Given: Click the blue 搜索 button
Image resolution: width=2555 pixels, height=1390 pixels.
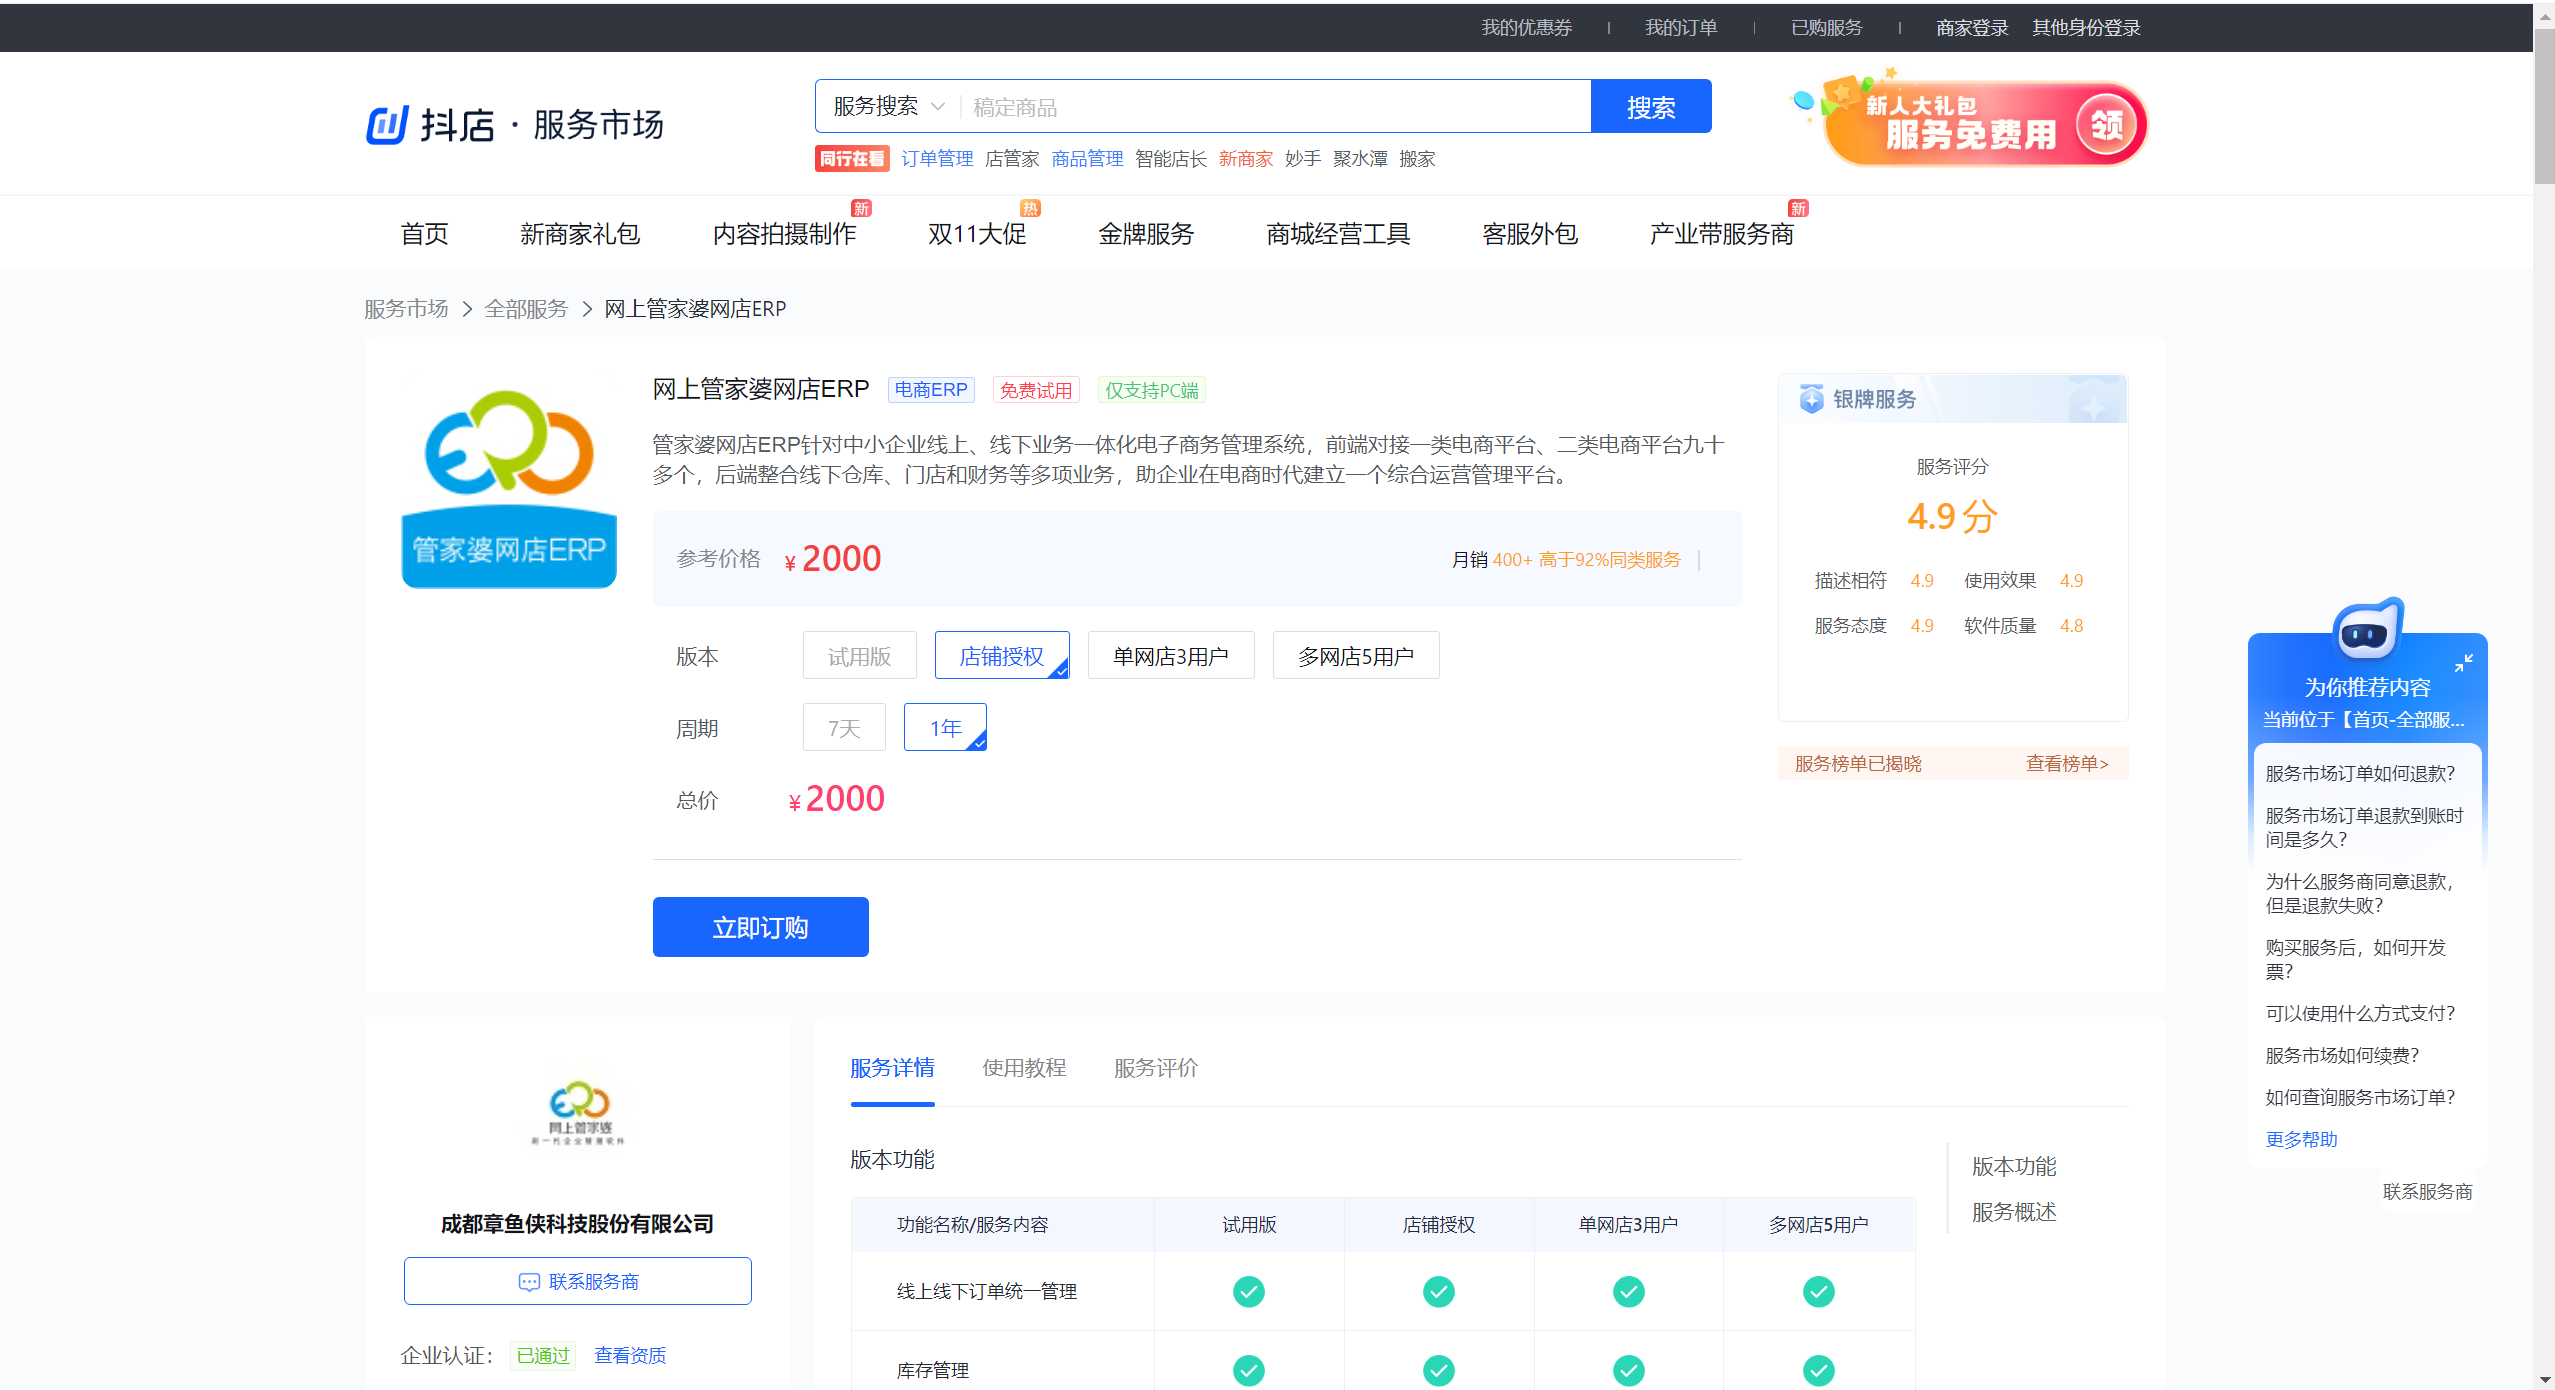Looking at the screenshot, I should pos(1651,107).
